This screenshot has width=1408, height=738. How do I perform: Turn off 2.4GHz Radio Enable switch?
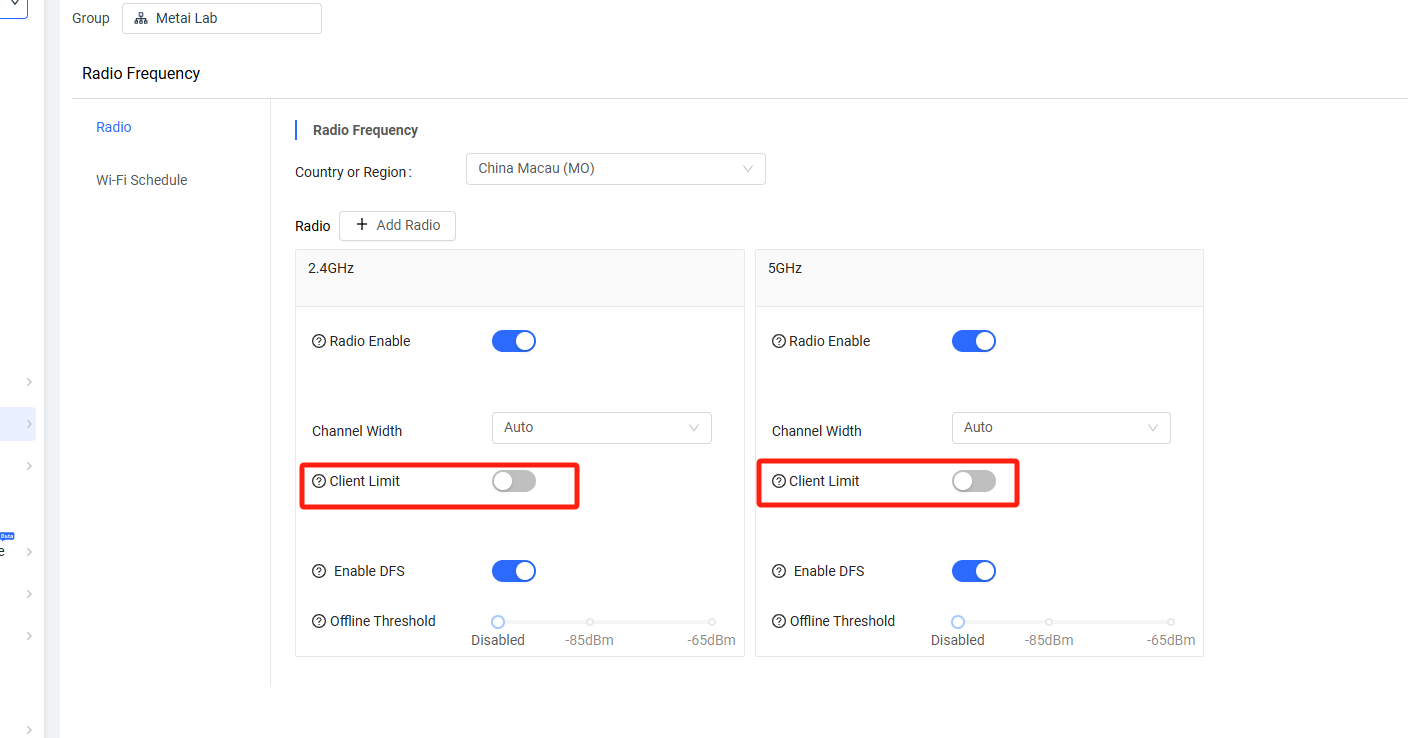click(x=513, y=341)
